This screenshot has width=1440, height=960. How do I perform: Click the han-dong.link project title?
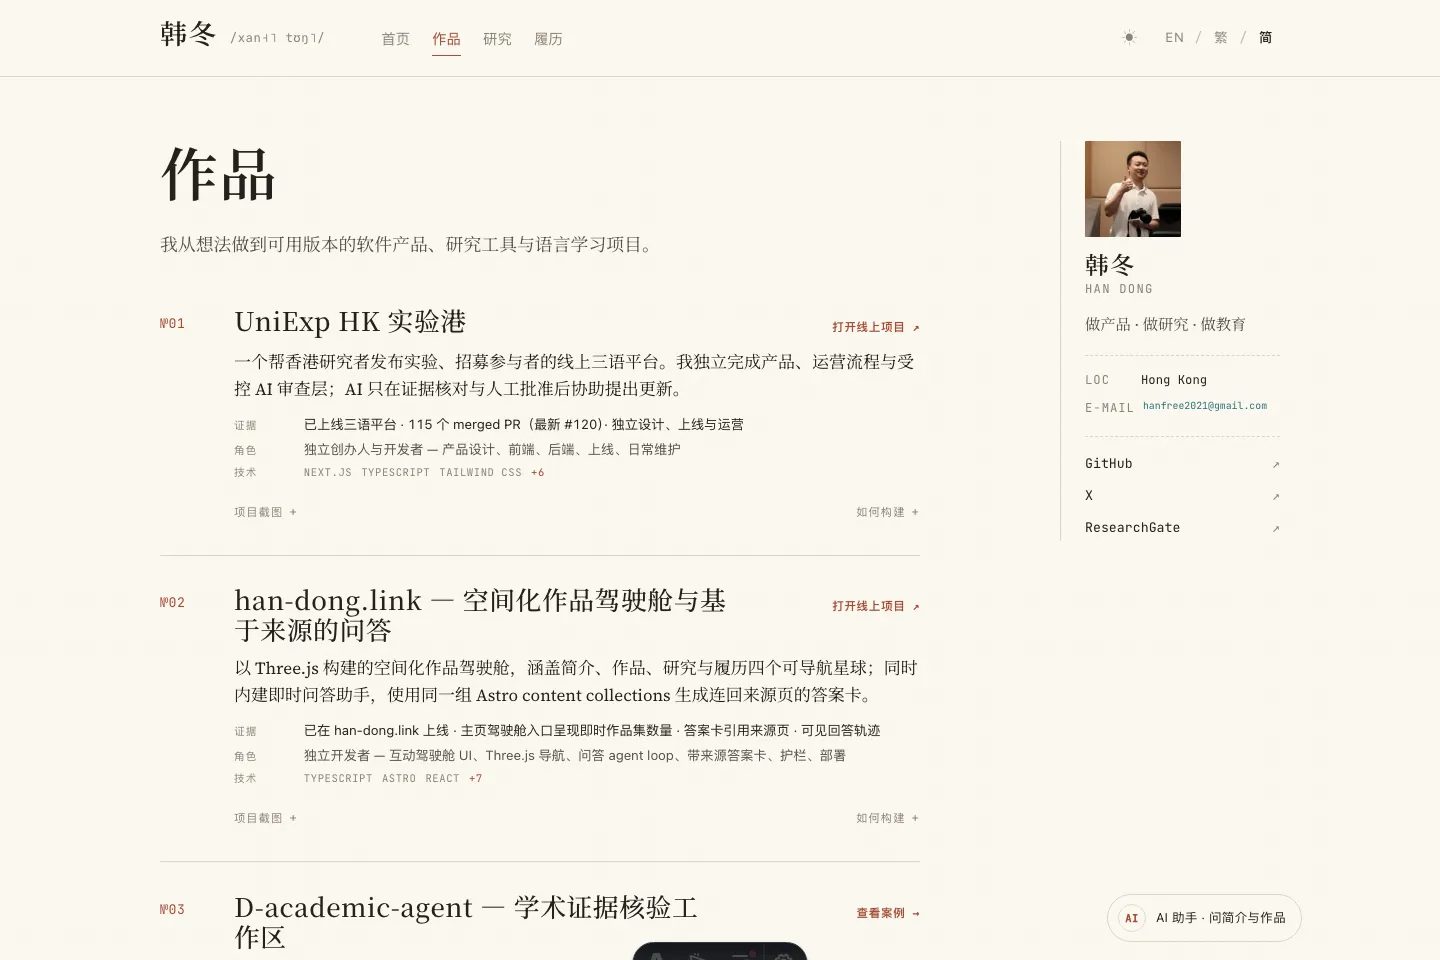[x=480, y=615]
